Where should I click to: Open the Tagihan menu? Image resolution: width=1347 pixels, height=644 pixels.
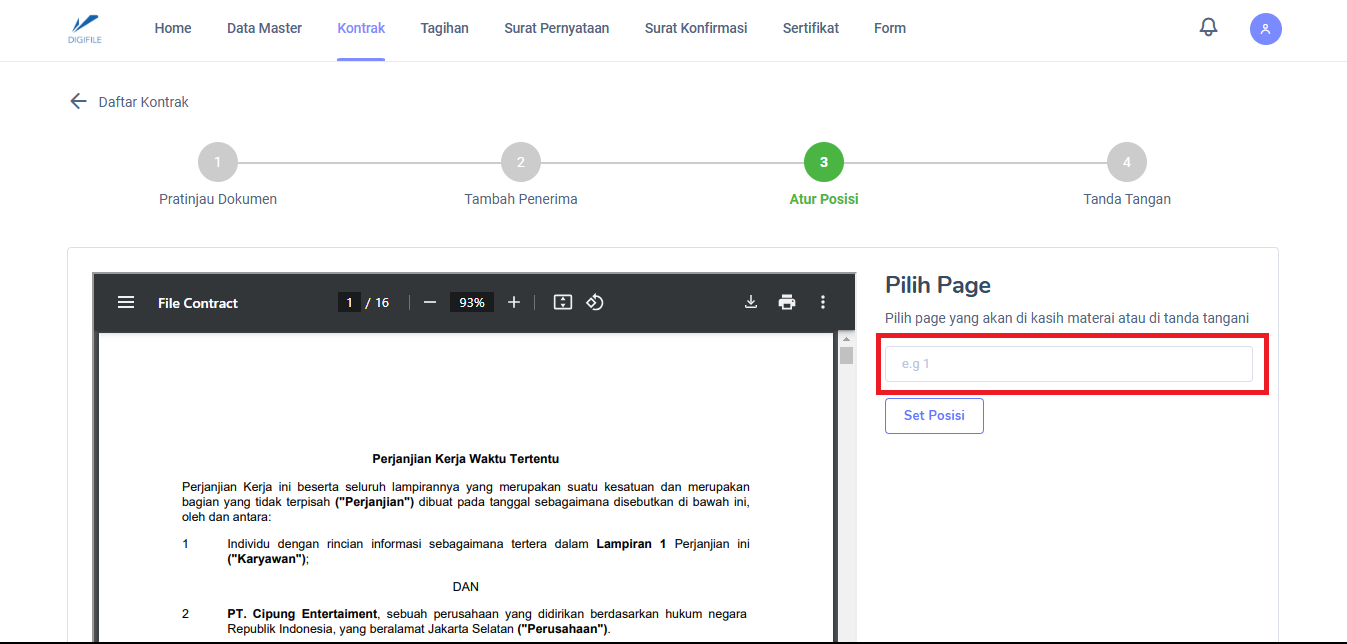point(444,28)
